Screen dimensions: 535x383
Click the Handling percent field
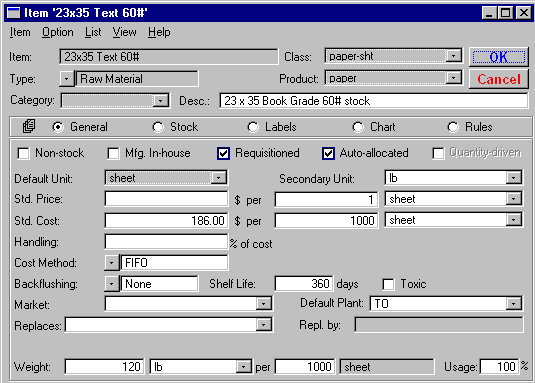[x=166, y=242]
